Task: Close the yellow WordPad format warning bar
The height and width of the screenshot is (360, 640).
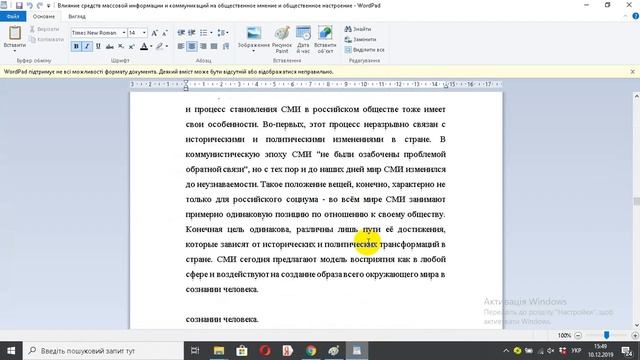Action: [633, 71]
